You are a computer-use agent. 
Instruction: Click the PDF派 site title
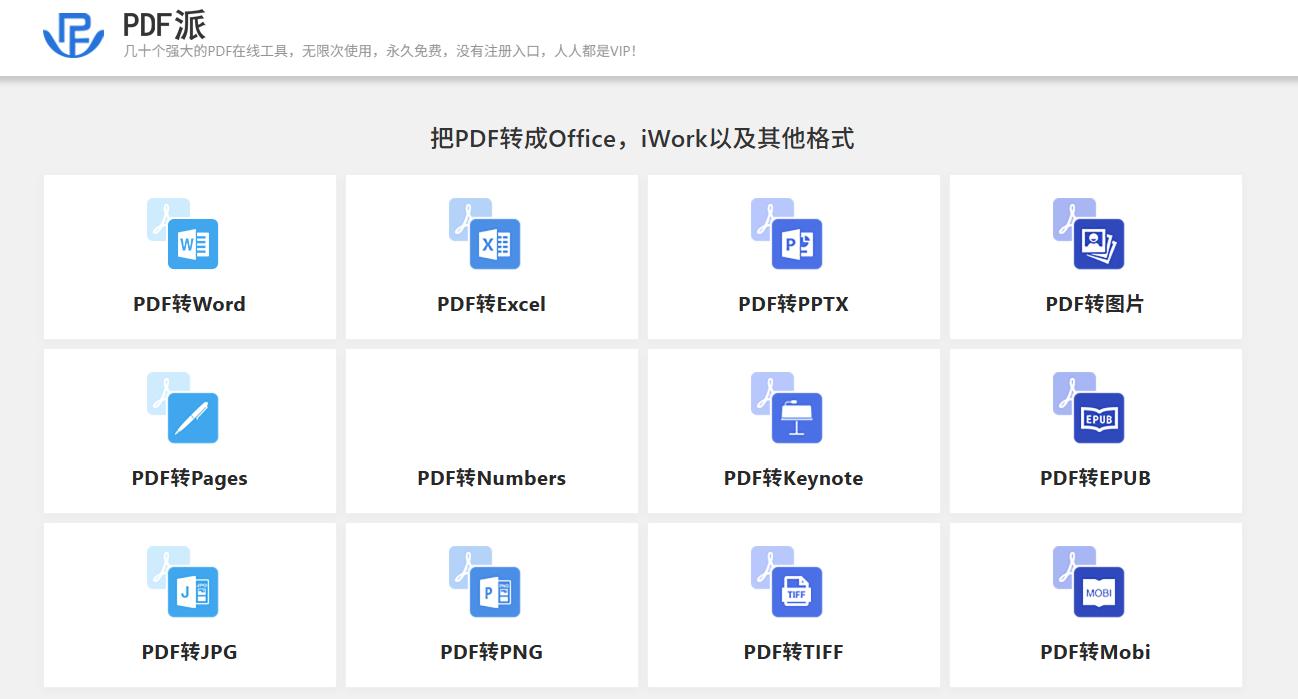pyautogui.click(x=164, y=25)
